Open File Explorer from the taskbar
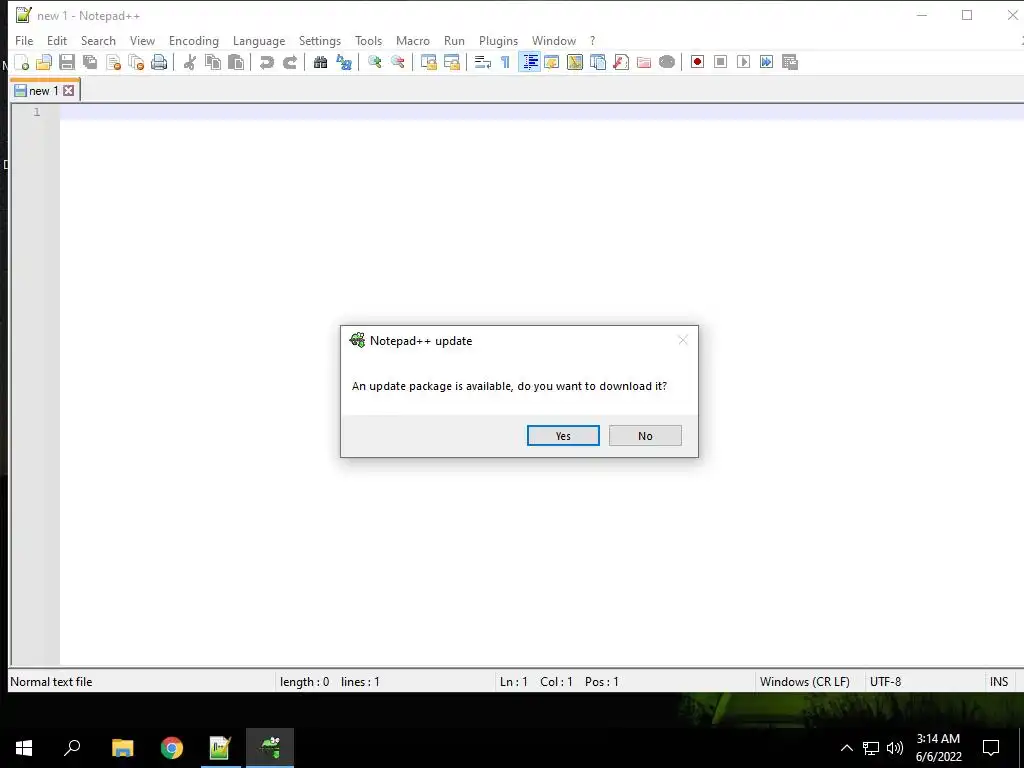Screen dimensions: 1024x768 click(x=122, y=748)
